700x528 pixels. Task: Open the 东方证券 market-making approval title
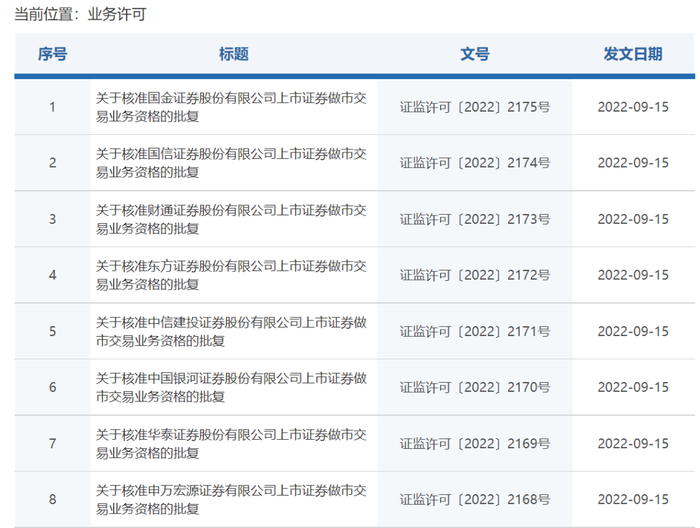coord(231,275)
